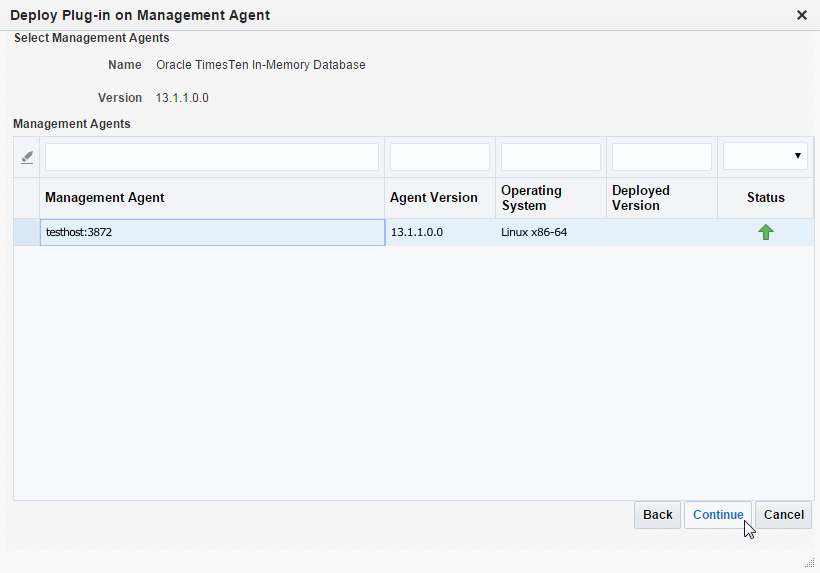Focus the Operating System filter field
This screenshot has height=573, width=820.
[551, 156]
